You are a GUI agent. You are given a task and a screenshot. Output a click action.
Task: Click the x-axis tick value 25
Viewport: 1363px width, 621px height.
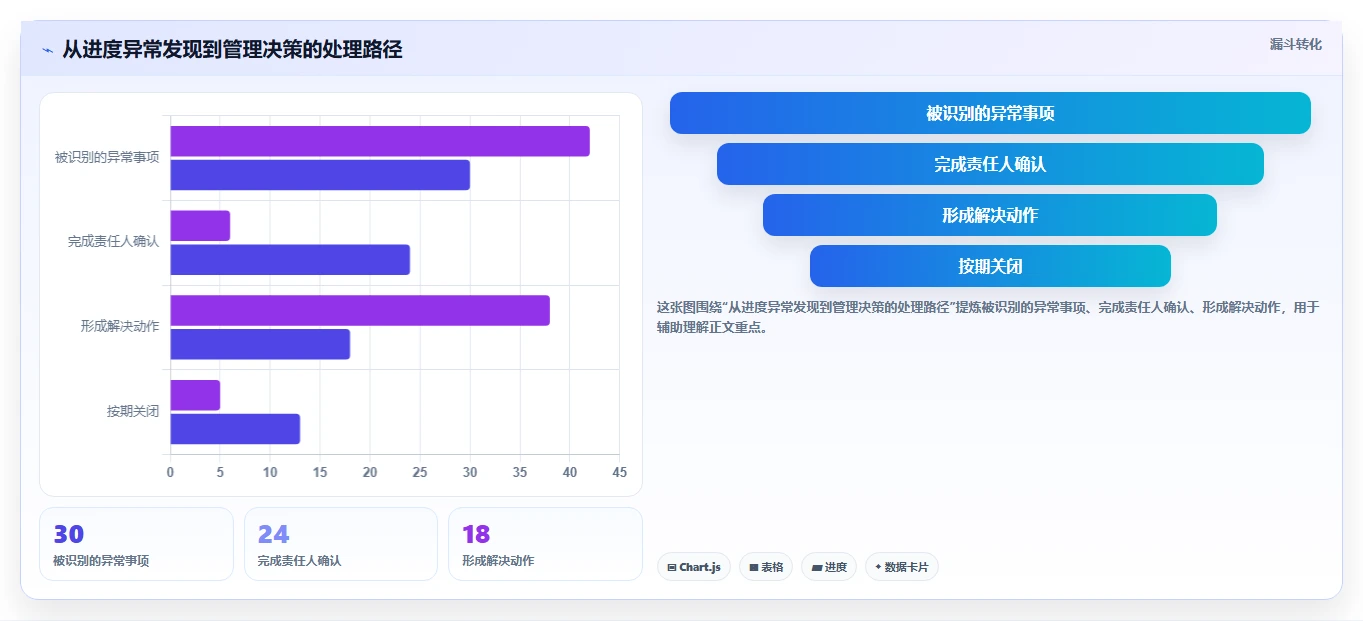[x=420, y=472]
